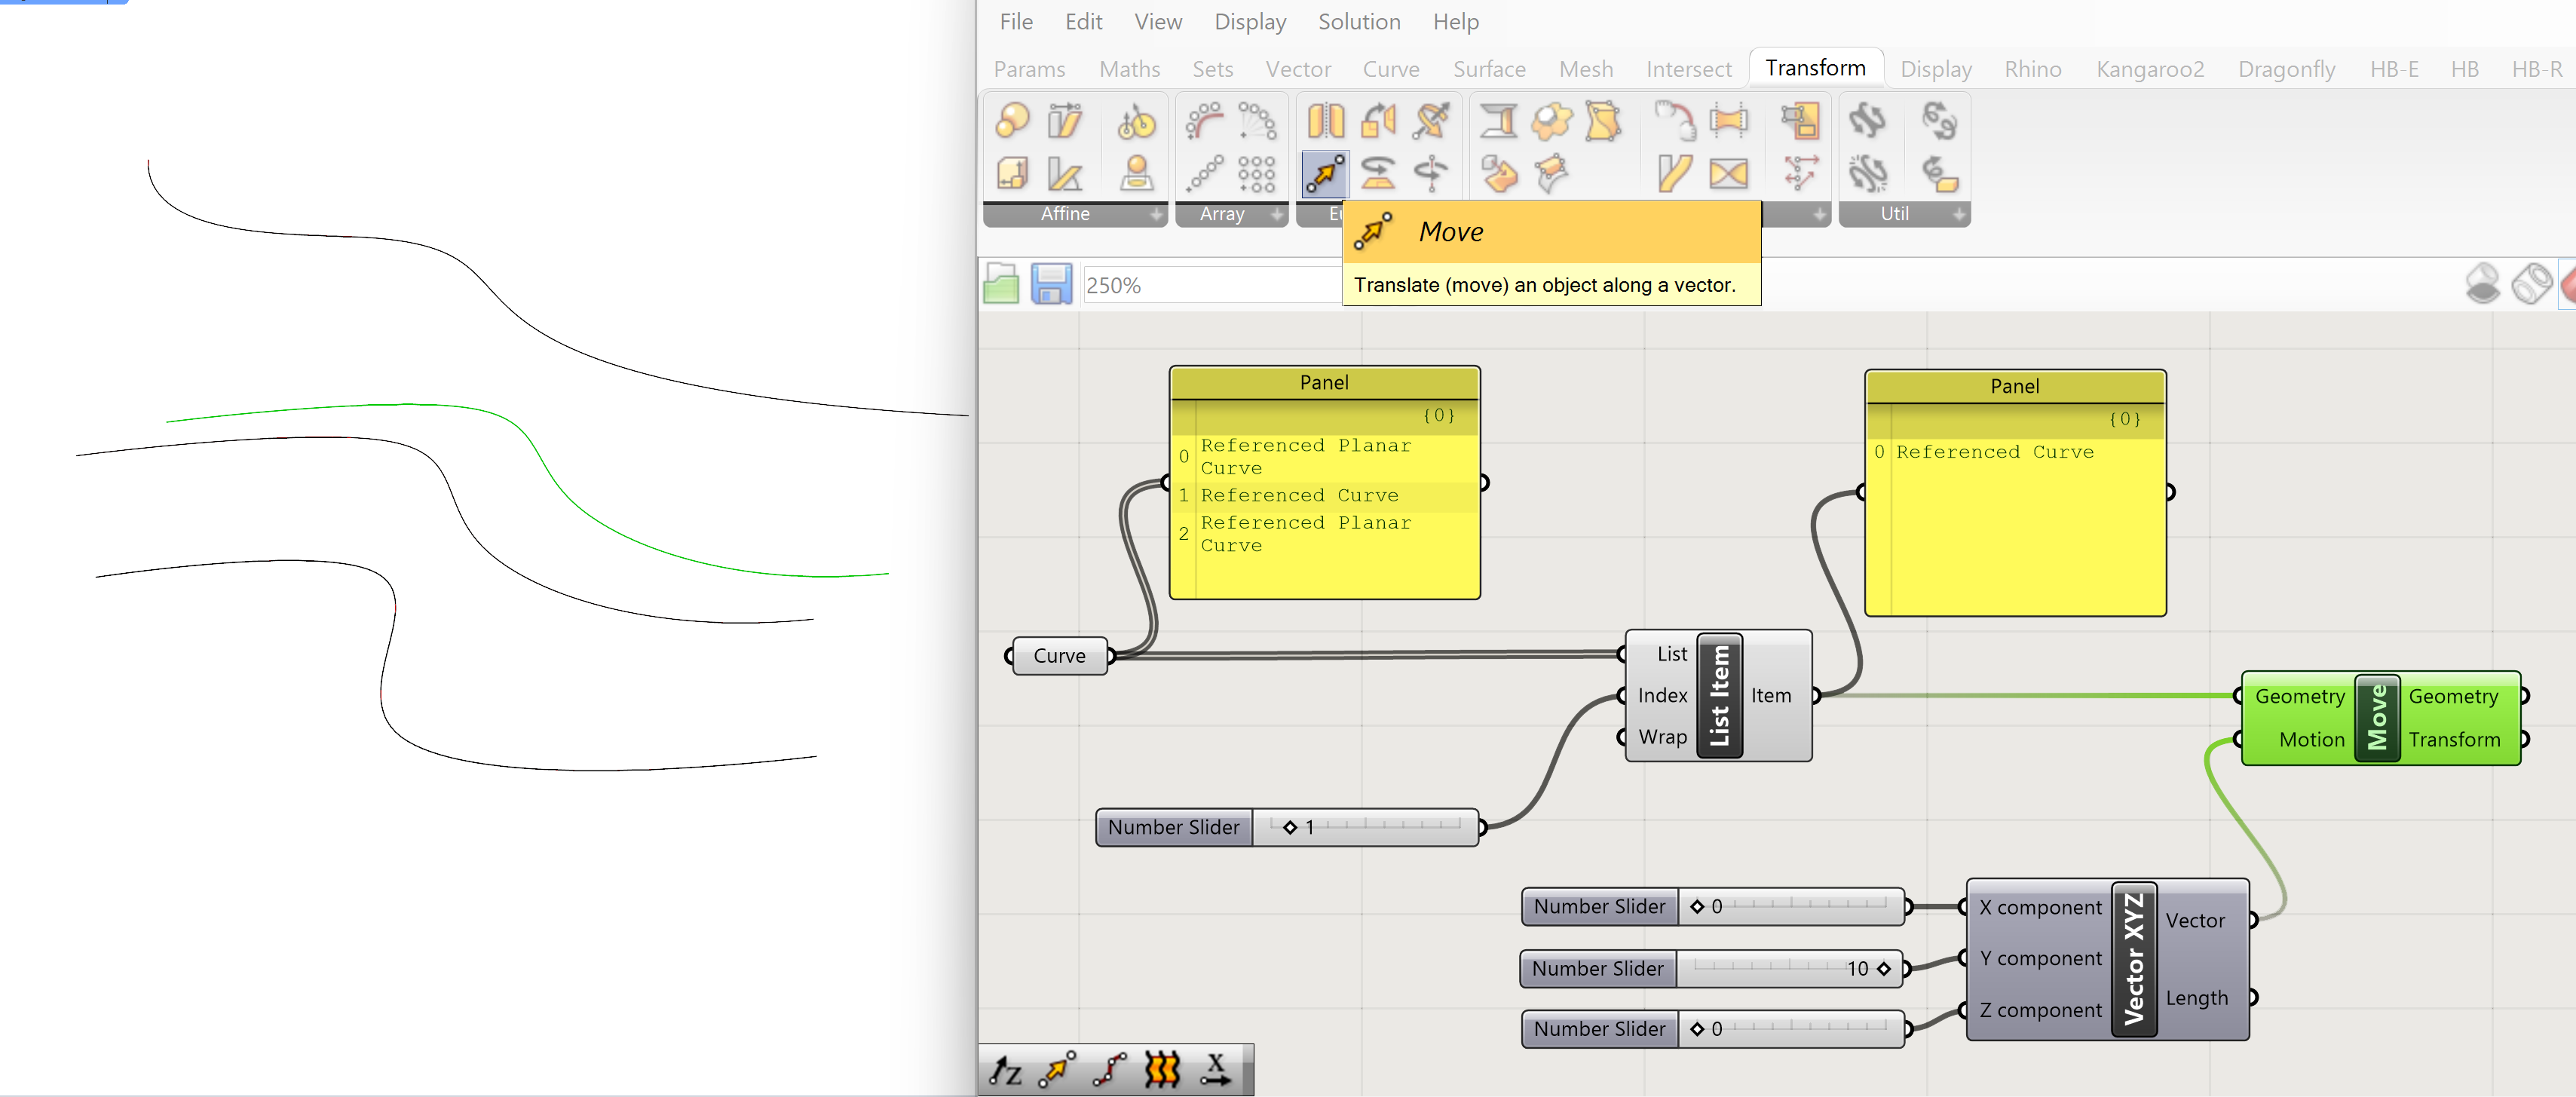Click the Linear Array component icon

tap(1205, 174)
